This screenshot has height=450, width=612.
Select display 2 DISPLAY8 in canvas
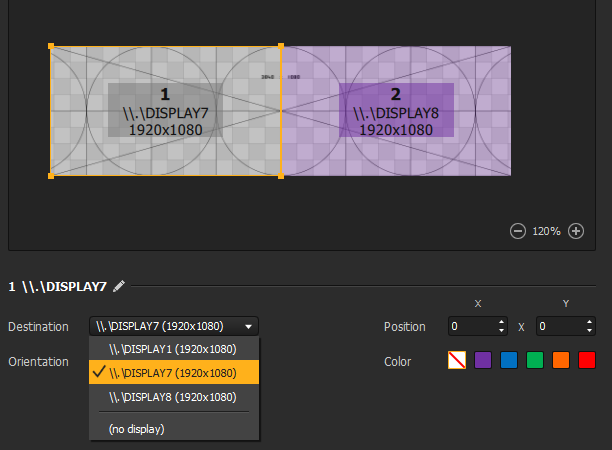point(396,111)
